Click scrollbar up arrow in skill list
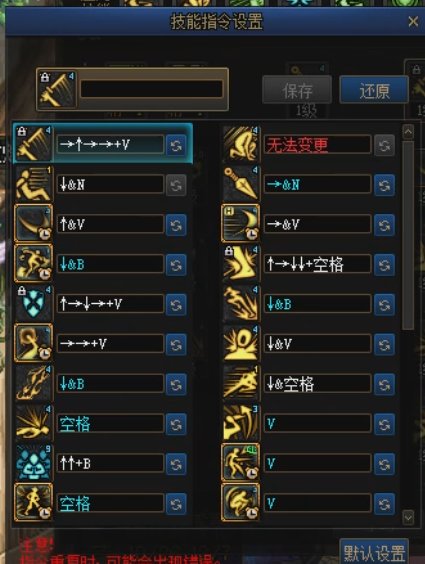This screenshot has height=564, width=425. 408,132
